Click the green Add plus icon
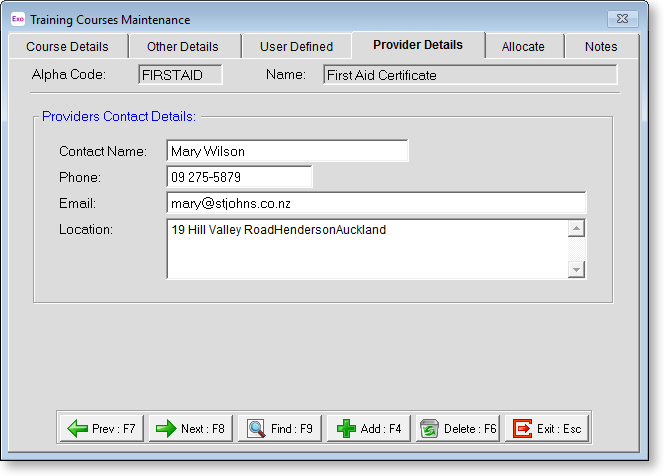 346,429
